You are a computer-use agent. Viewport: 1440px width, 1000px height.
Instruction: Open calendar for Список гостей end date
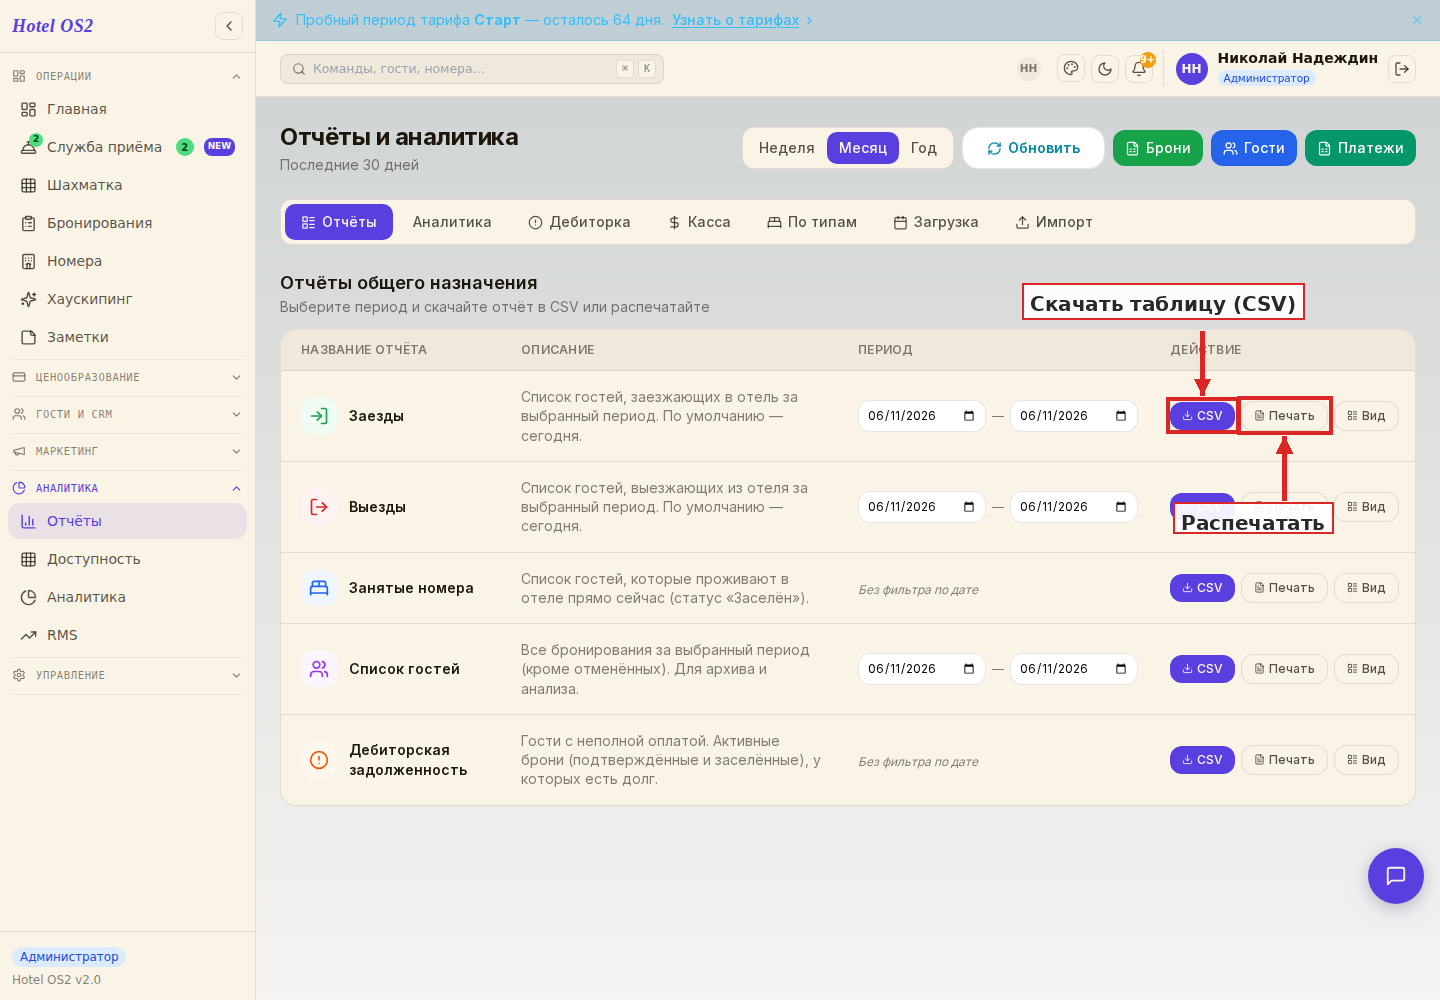click(1121, 669)
